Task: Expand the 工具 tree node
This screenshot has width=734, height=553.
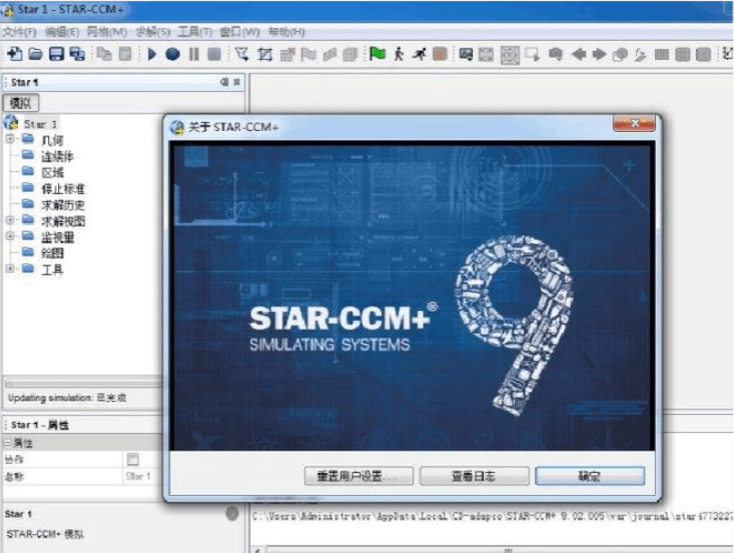Action: click(9, 268)
